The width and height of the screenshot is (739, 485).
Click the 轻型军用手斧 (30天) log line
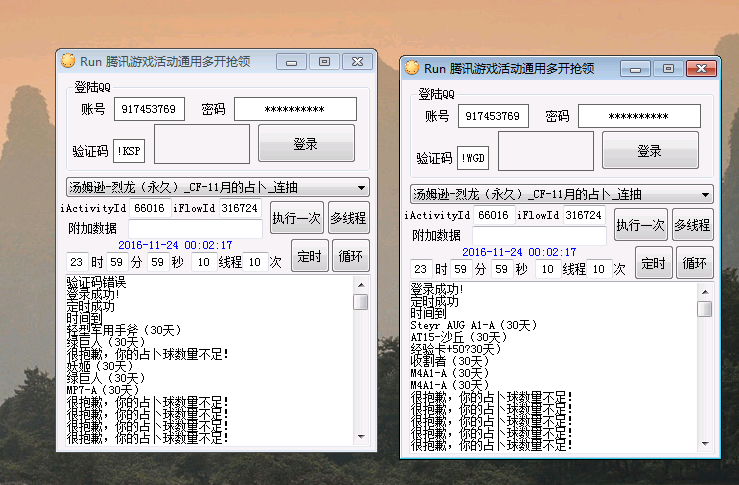pos(124,330)
